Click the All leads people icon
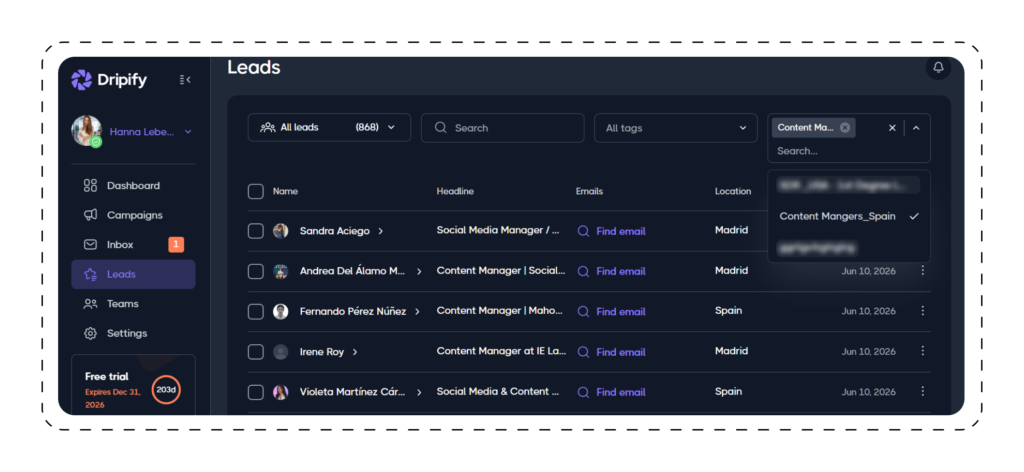 point(268,127)
